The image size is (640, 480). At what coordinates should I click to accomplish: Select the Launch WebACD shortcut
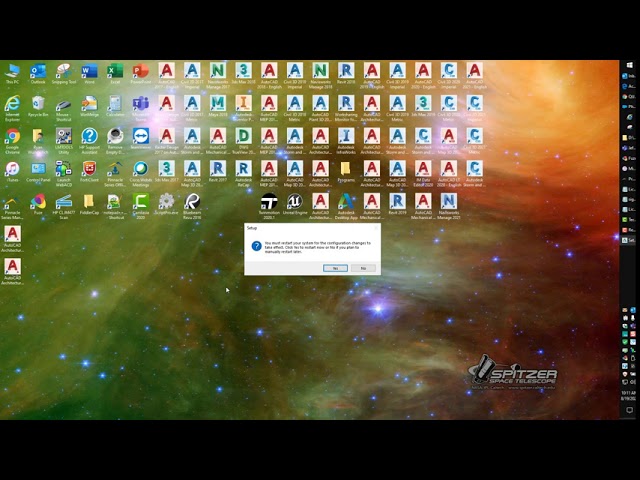click(64, 174)
